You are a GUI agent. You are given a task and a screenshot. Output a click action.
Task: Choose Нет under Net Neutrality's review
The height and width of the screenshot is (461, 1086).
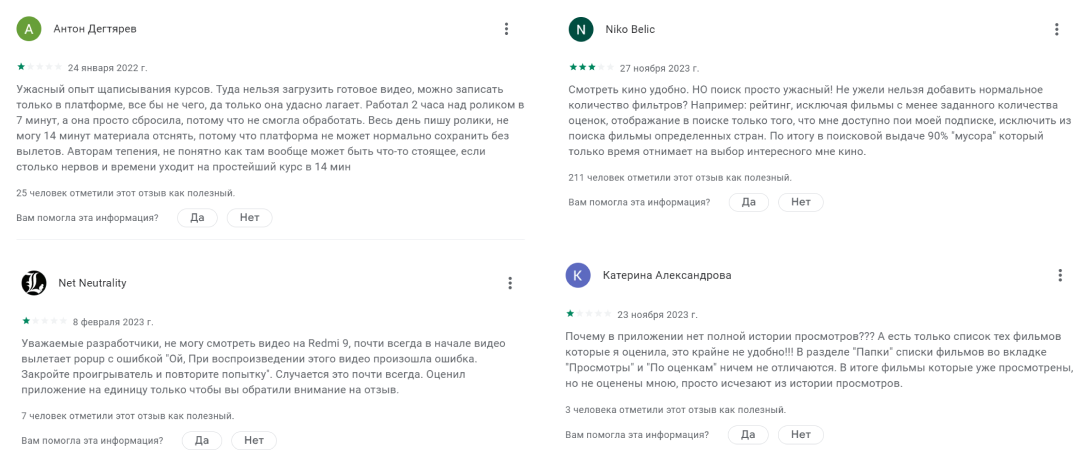coord(253,440)
